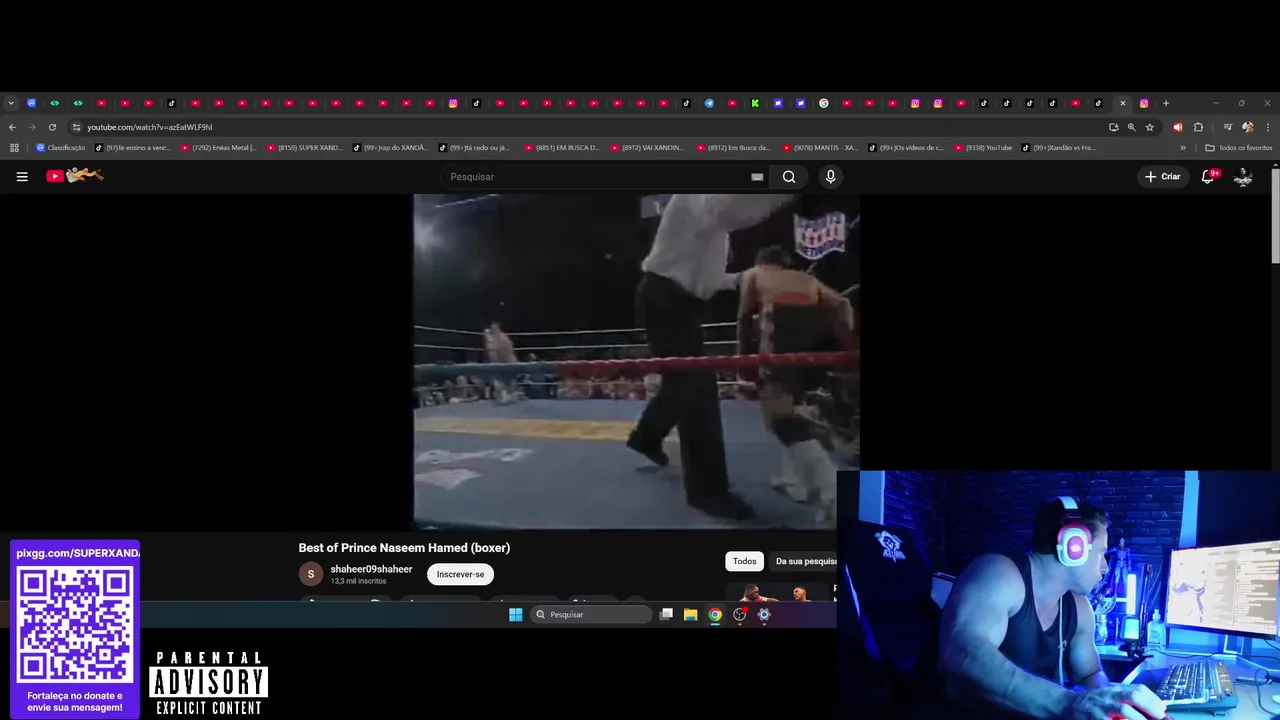Switch to the last Instagram tab

tap(1144, 103)
